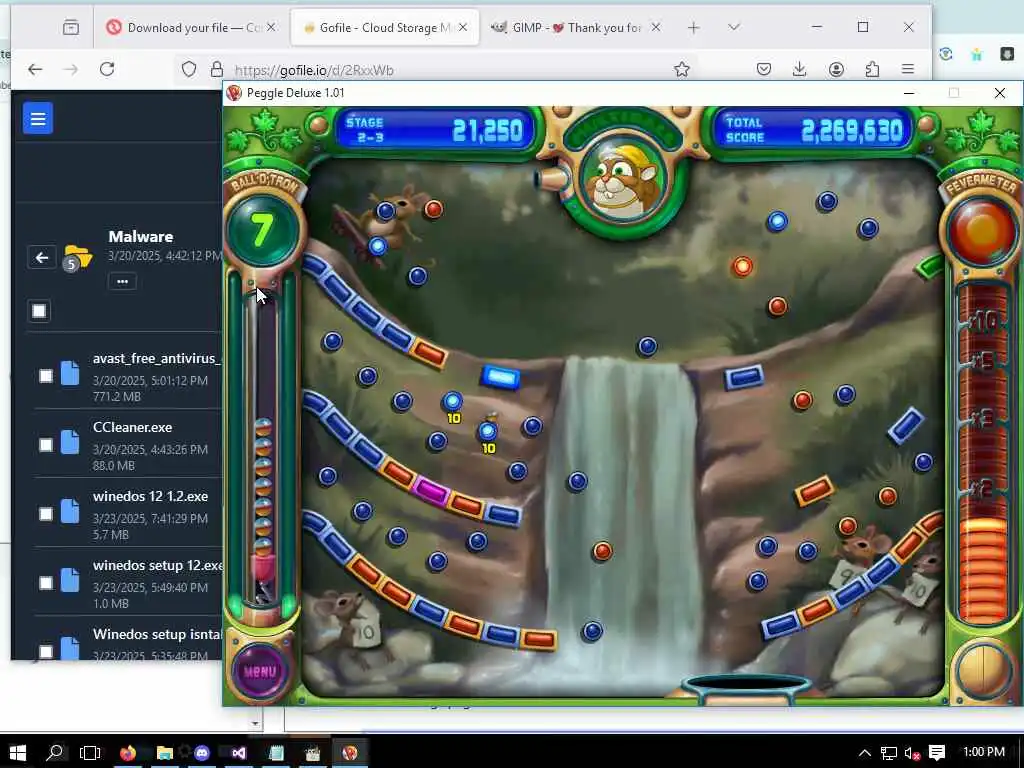Click the magenta power-up brick peg
This screenshot has width=1024, height=768.
(432, 490)
